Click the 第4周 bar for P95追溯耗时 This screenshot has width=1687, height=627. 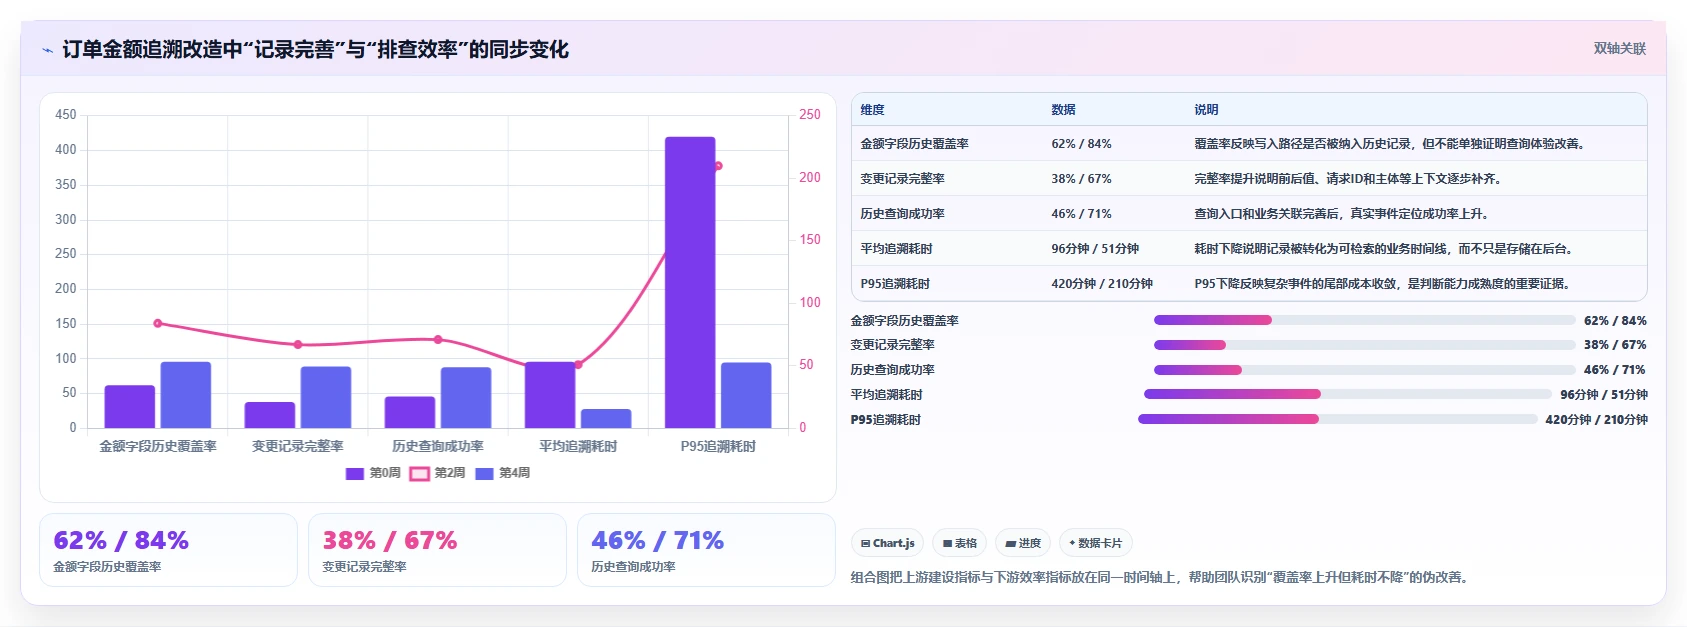pos(746,395)
